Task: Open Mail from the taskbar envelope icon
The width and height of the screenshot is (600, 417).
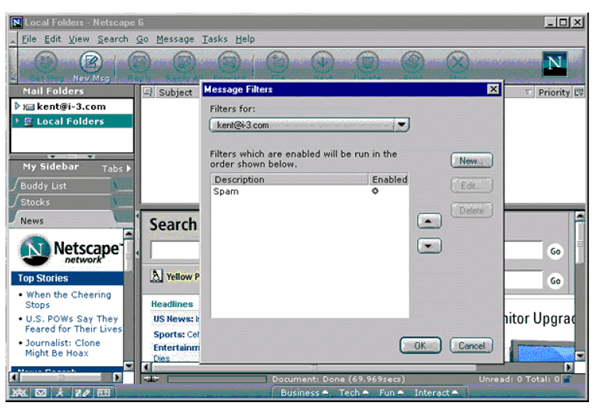Action: pos(41,393)
